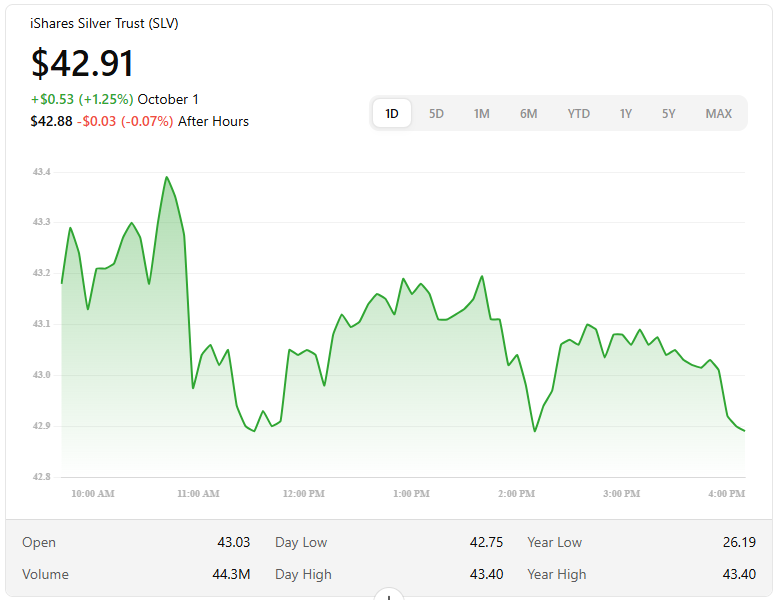This screenshot has width=777, height=600.
Task: Click the Day High label
Action: pyautogui.click(x=303, y=575)
